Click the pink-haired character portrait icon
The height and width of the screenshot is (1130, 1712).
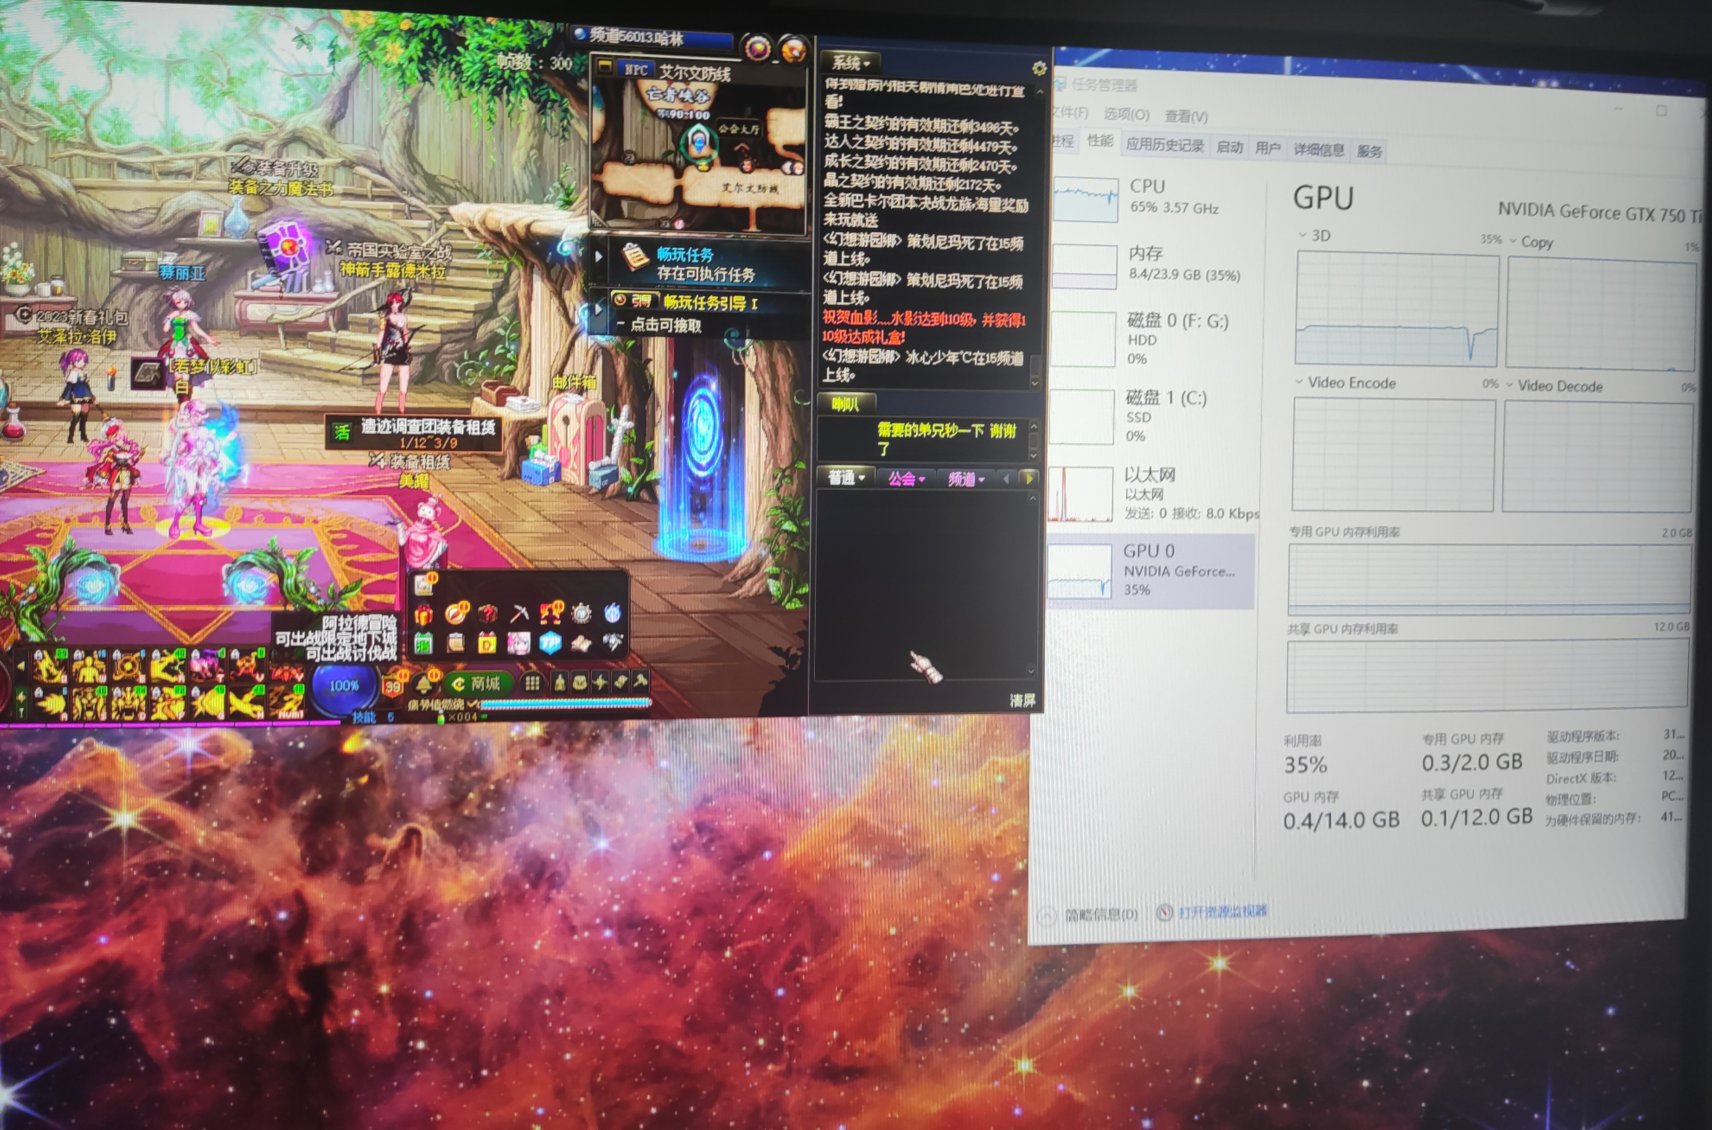(x=519, y=643)
